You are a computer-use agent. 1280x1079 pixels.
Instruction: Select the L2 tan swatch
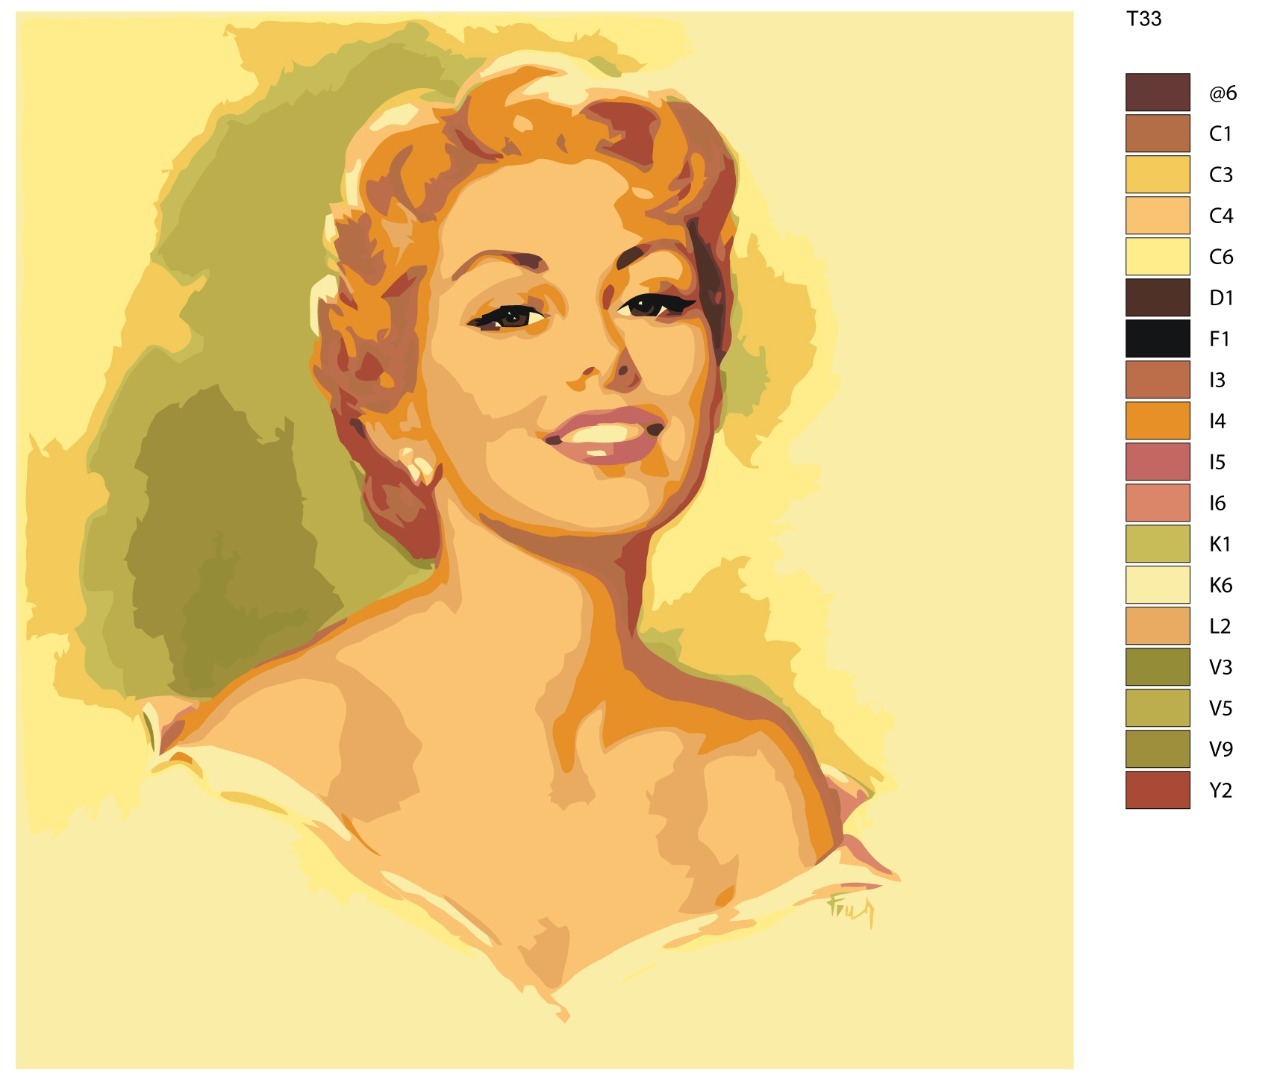1157,625
